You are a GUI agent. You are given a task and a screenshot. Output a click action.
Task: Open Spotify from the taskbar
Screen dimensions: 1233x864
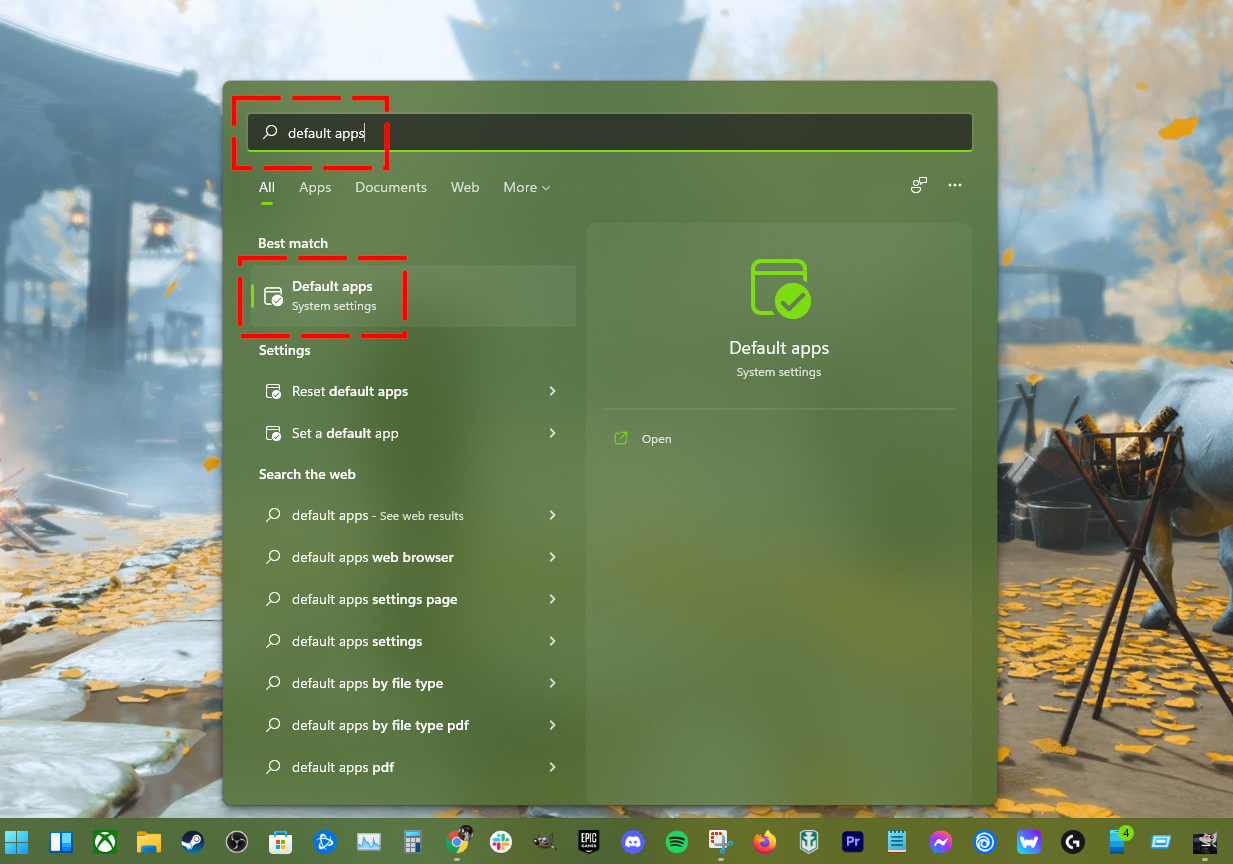tap(677, 842)
